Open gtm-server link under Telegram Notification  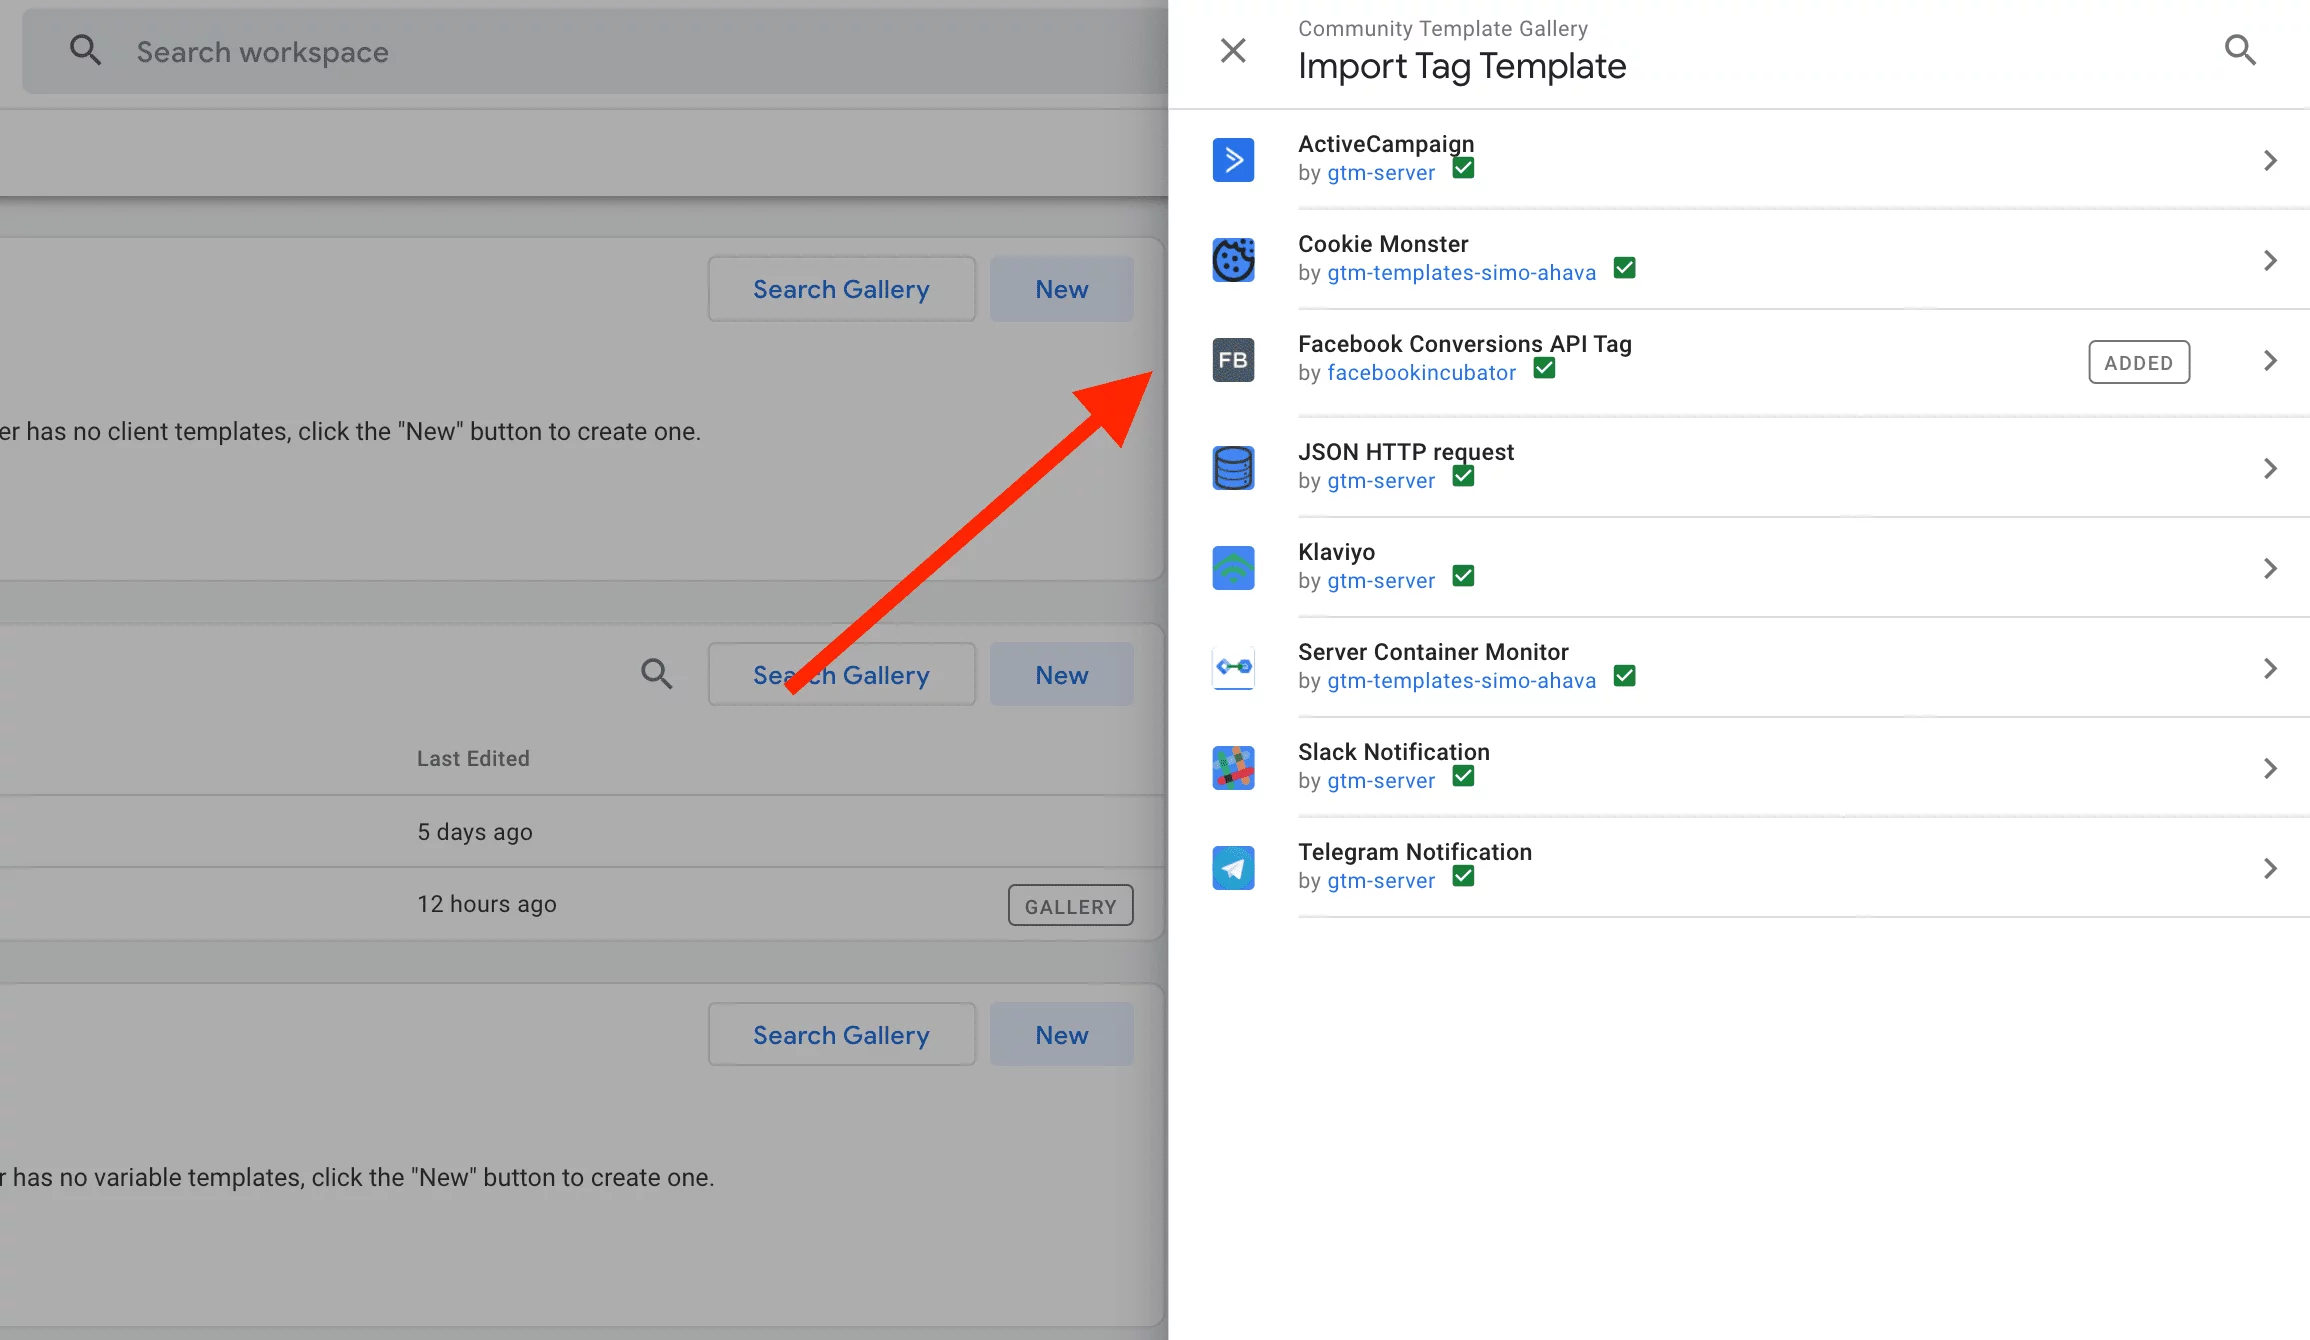click(x=1380, y=881)
